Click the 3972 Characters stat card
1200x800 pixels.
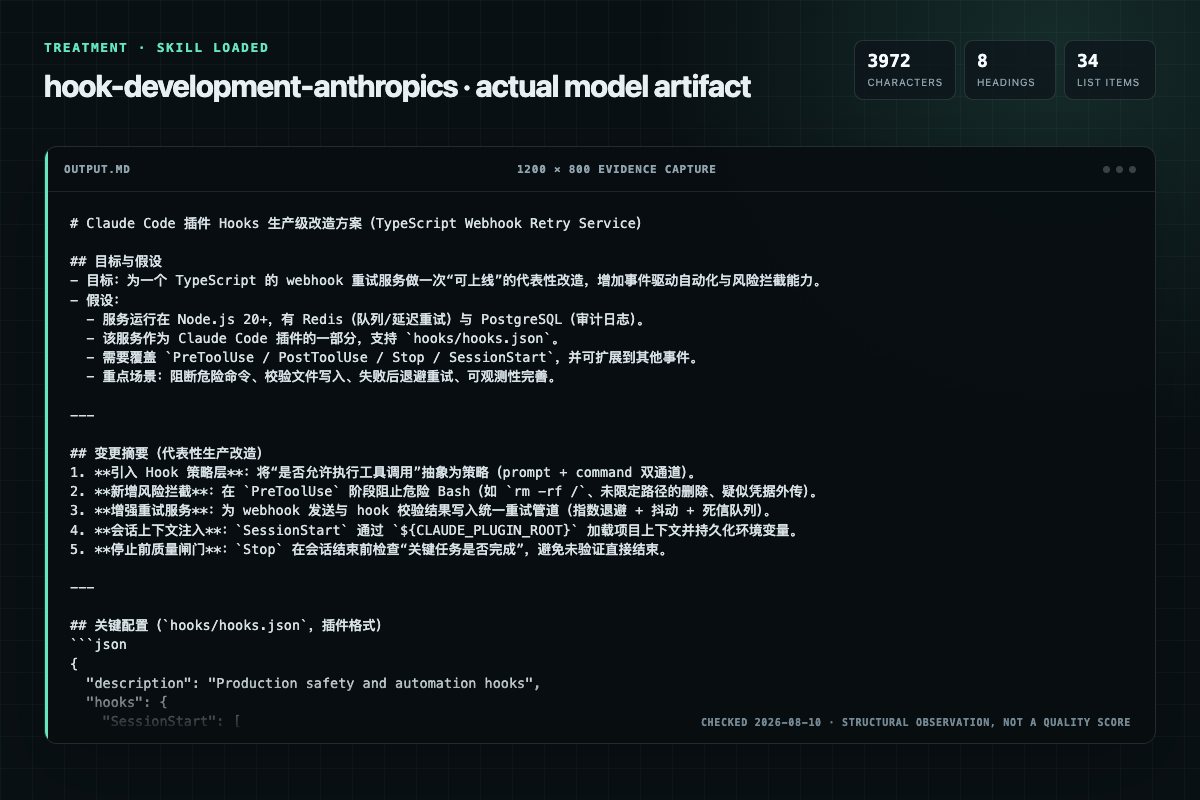coord(905,70)
